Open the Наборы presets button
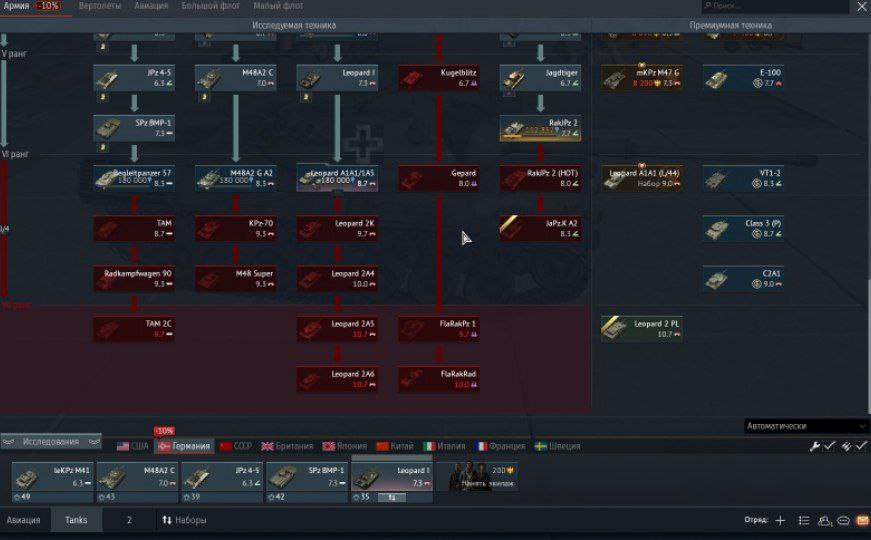Viewport: 871px width, 540px height. pos(184,520)
